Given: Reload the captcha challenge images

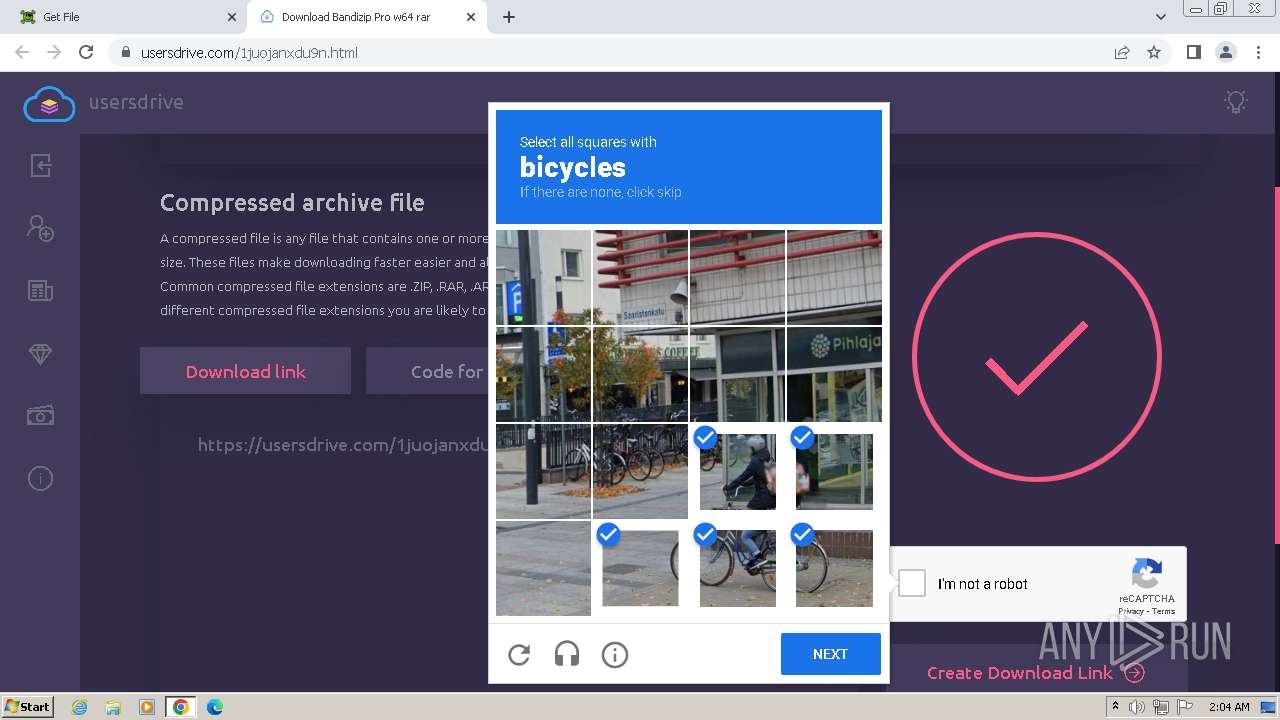Looking at the screenshot, I should 519,655.
